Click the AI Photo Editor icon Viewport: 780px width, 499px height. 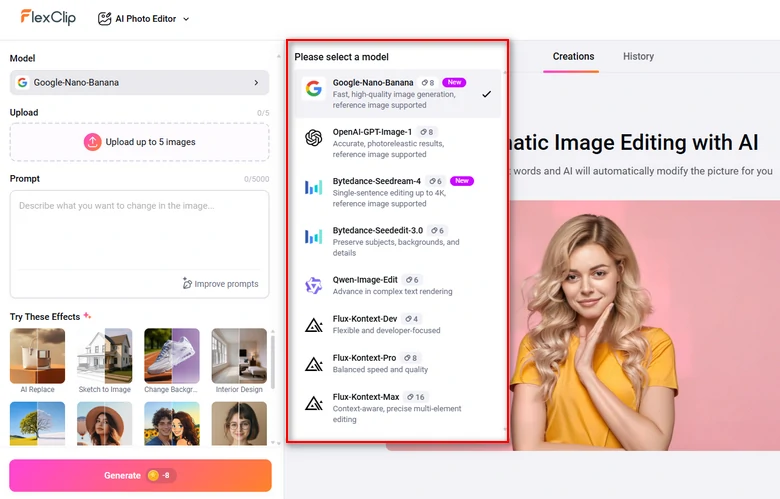pyautogui.click(x=104, y=19)
